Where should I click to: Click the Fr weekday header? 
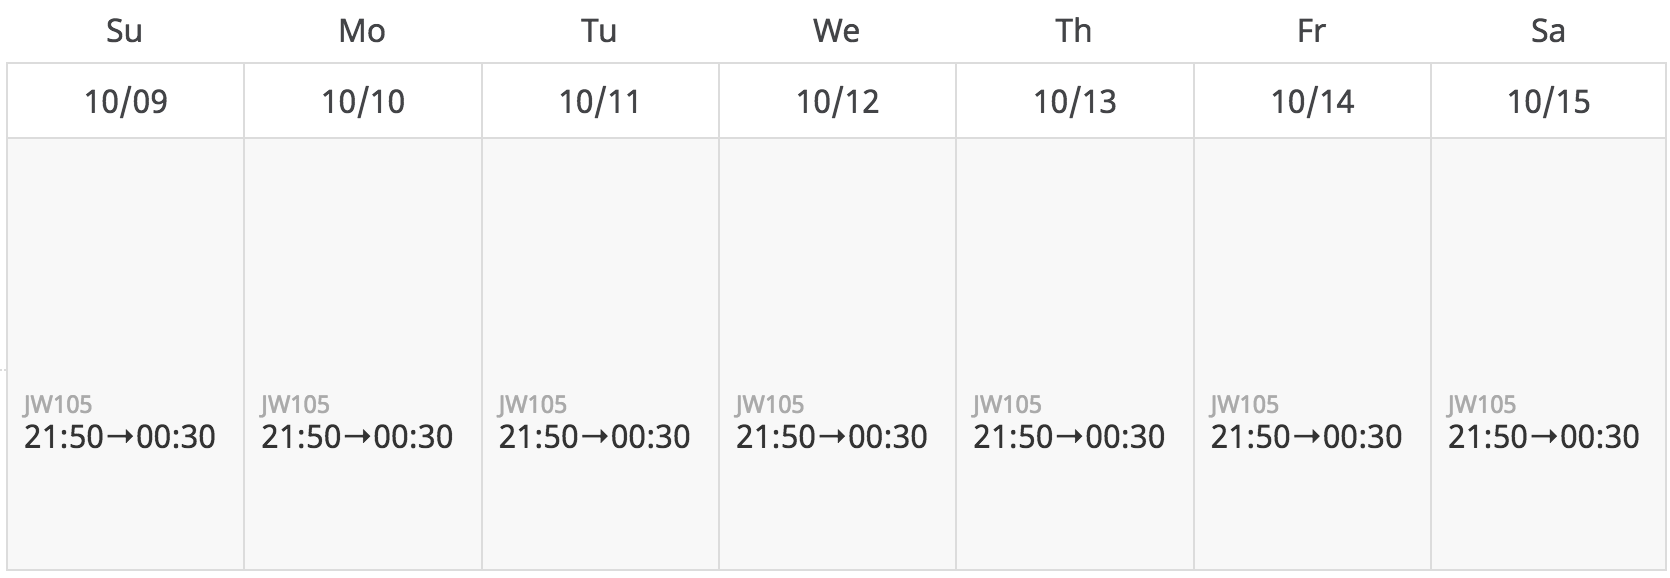click(x=1311, y=31)
